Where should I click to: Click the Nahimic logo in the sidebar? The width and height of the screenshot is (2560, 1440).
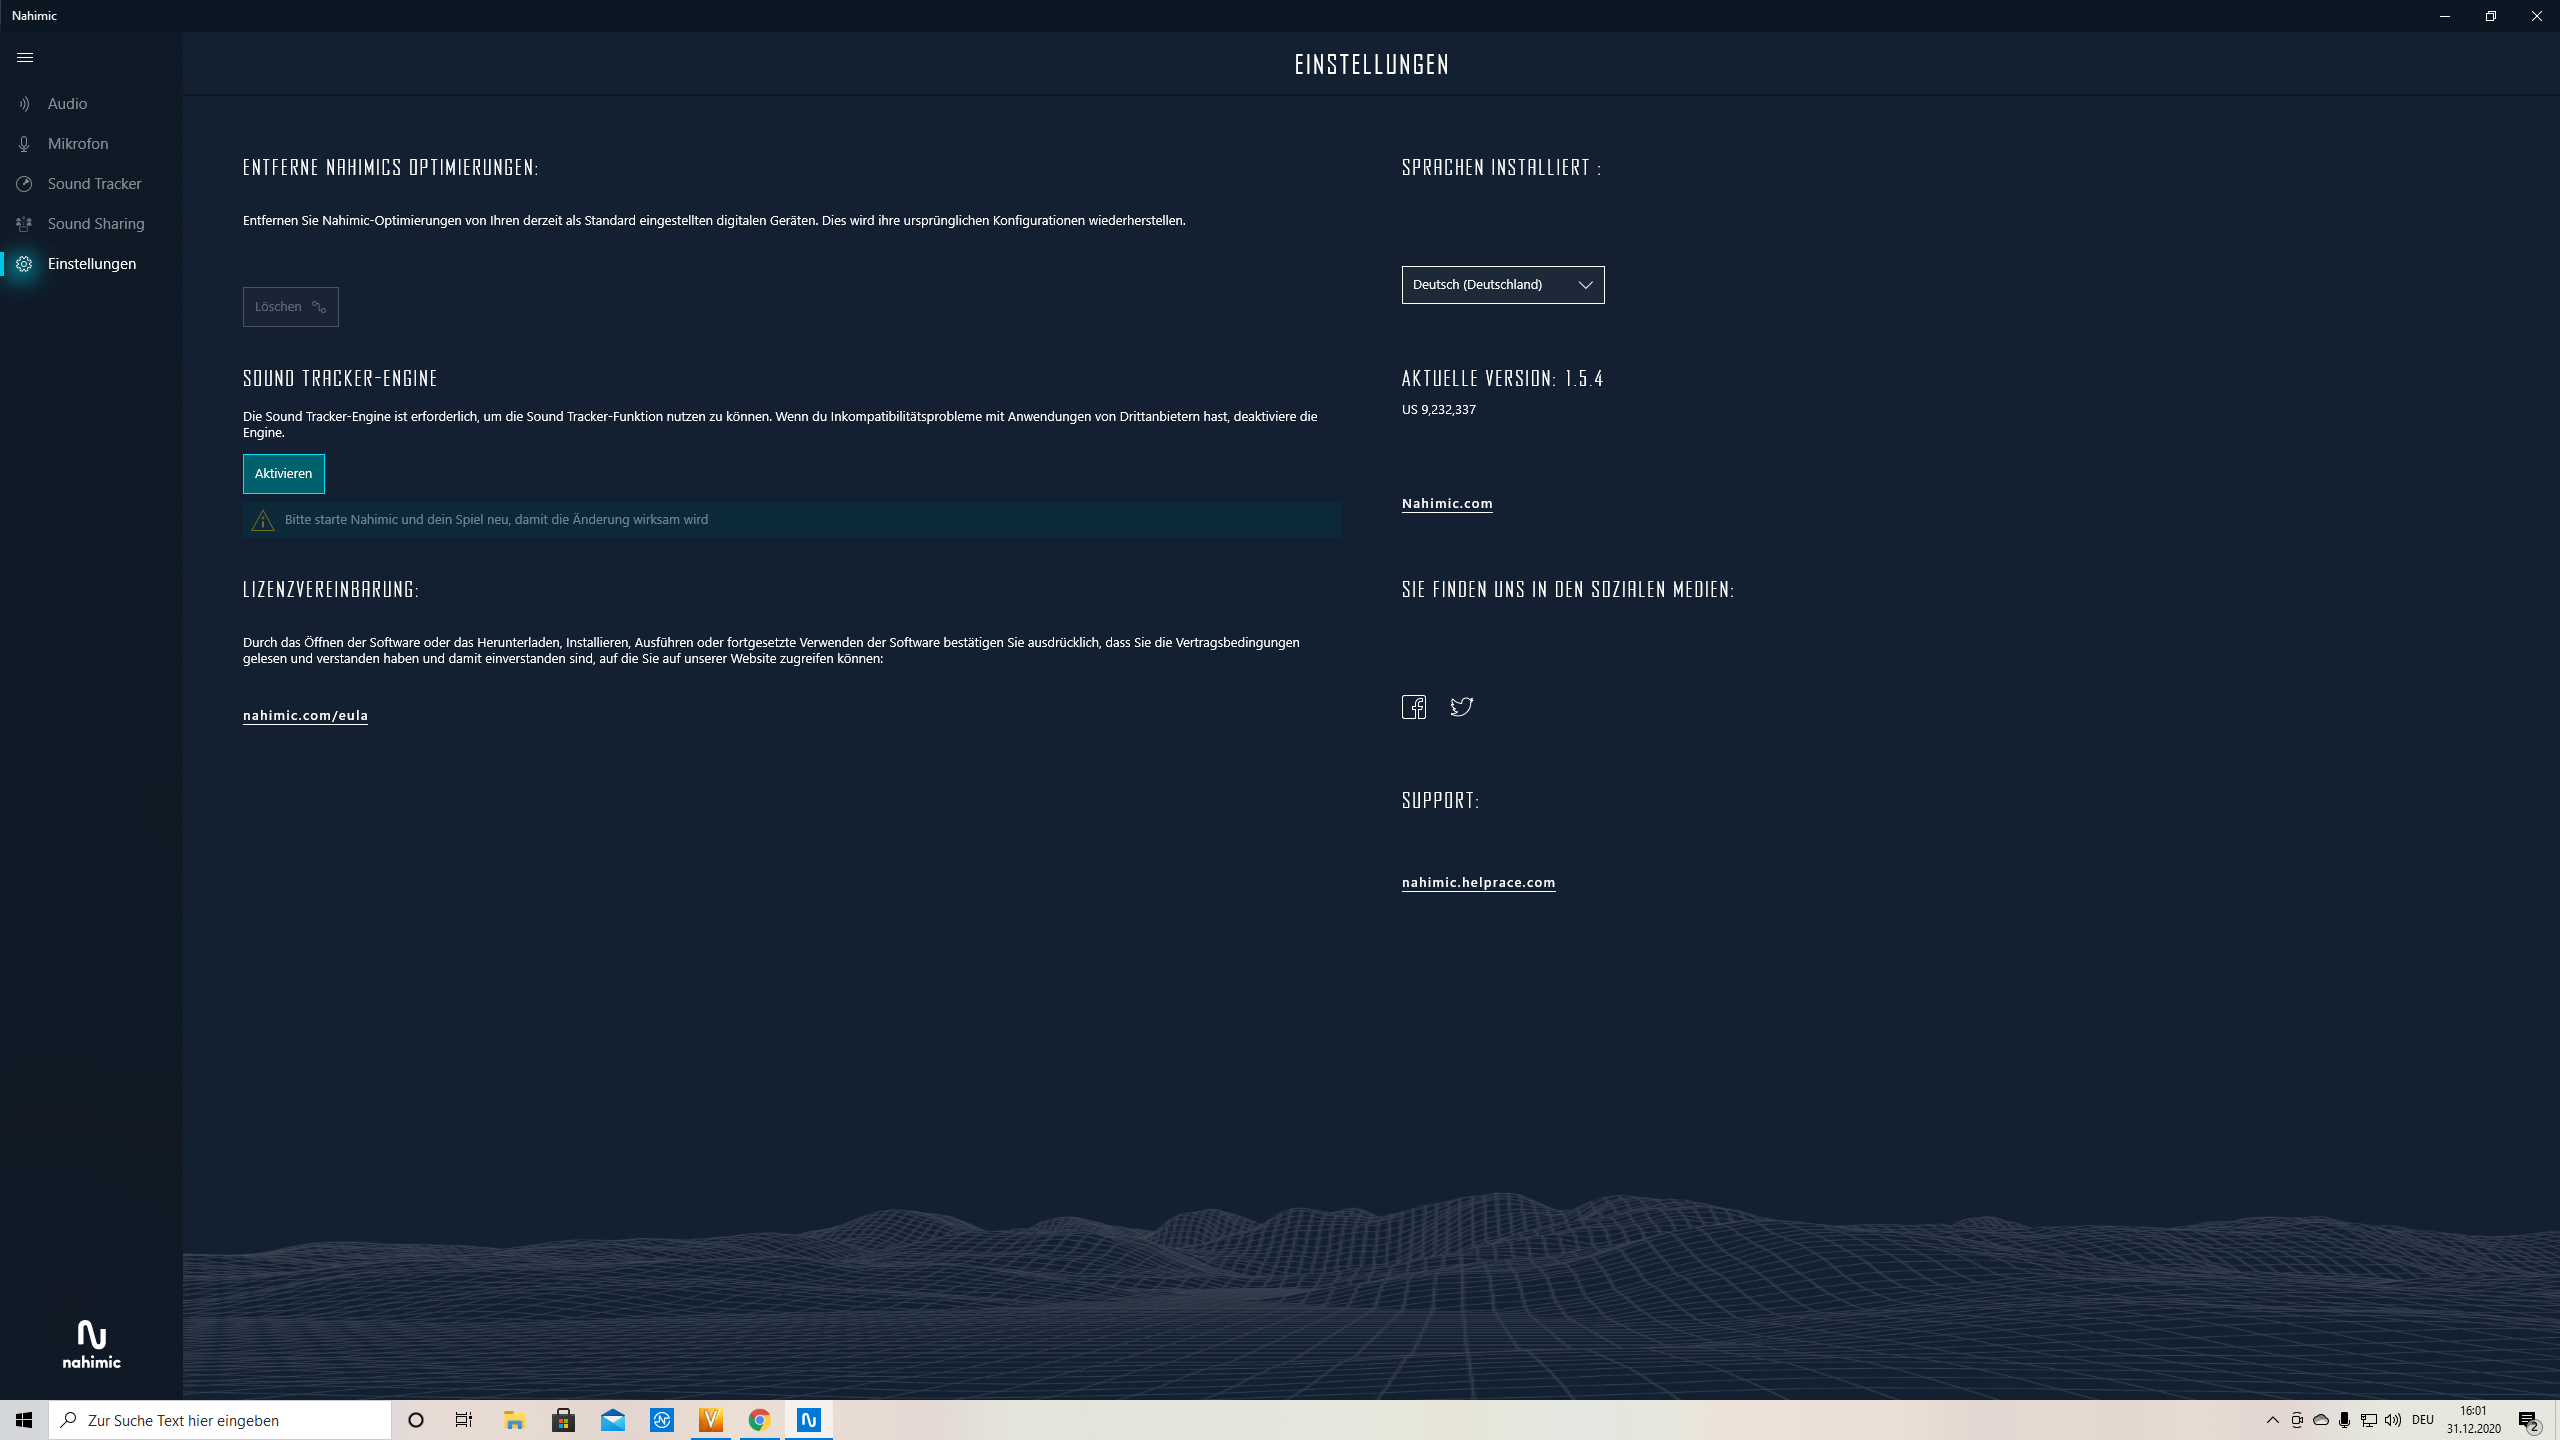coord(91,1343)
